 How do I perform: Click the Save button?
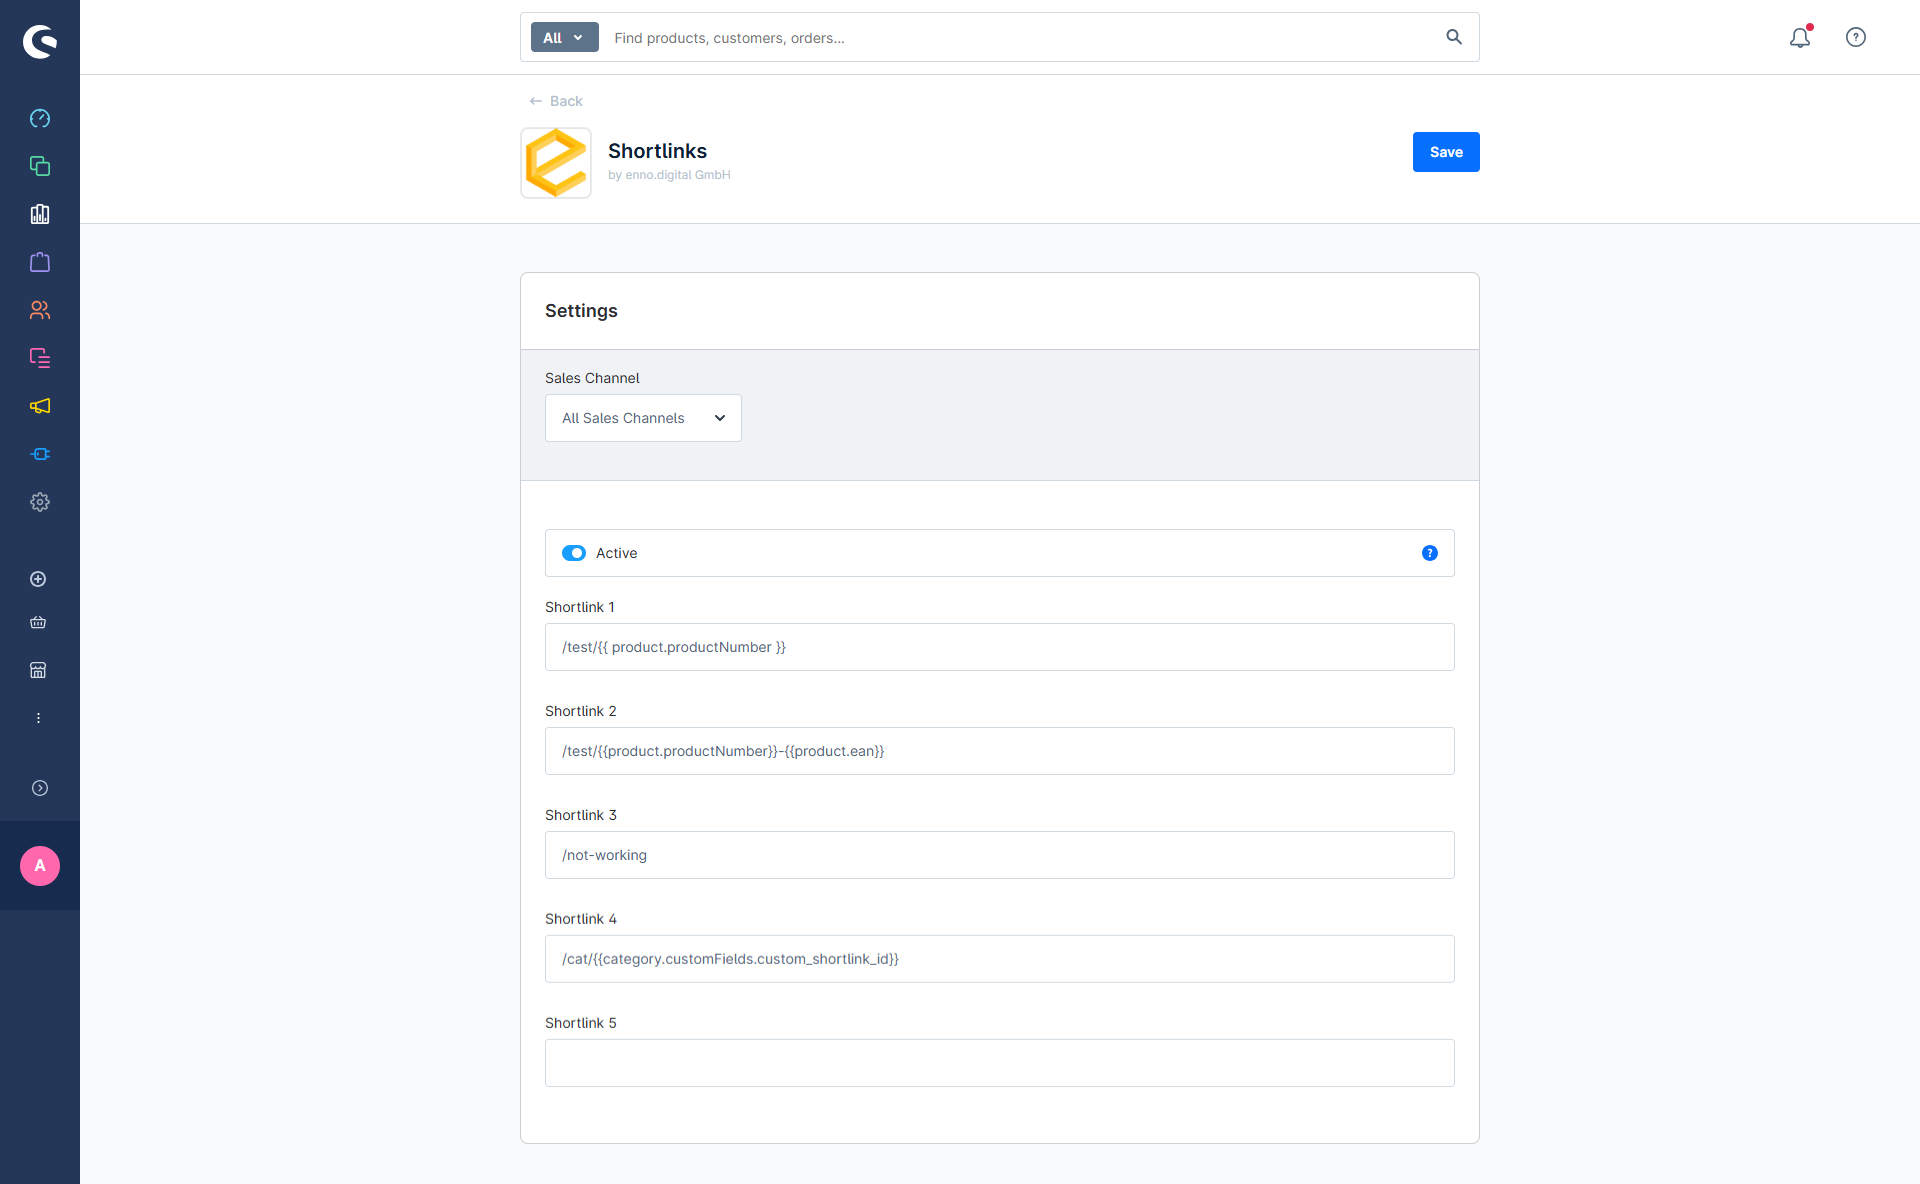point(1446,152)
